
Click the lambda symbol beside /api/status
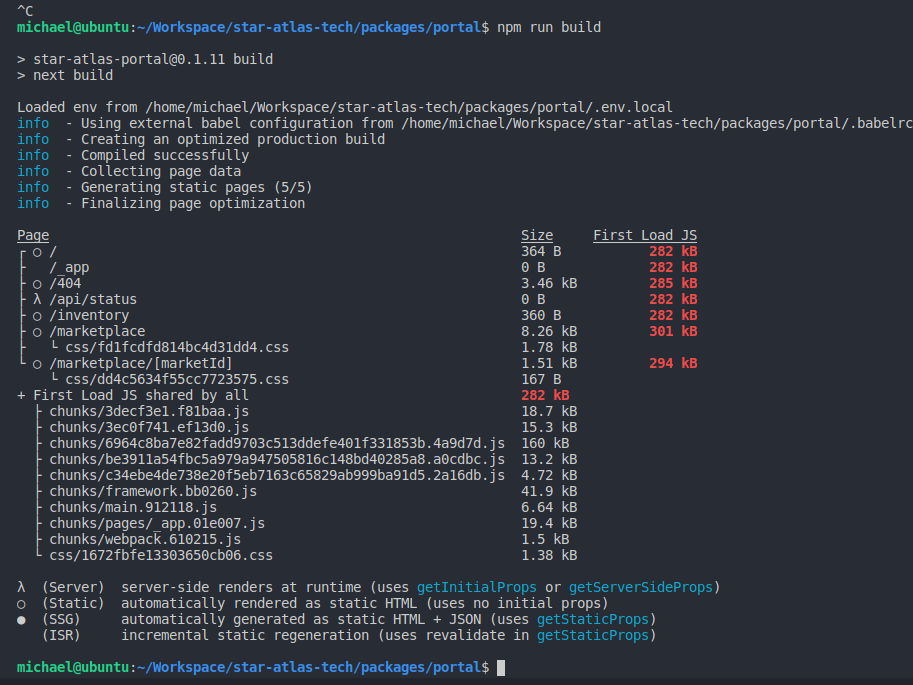[37, 299]
